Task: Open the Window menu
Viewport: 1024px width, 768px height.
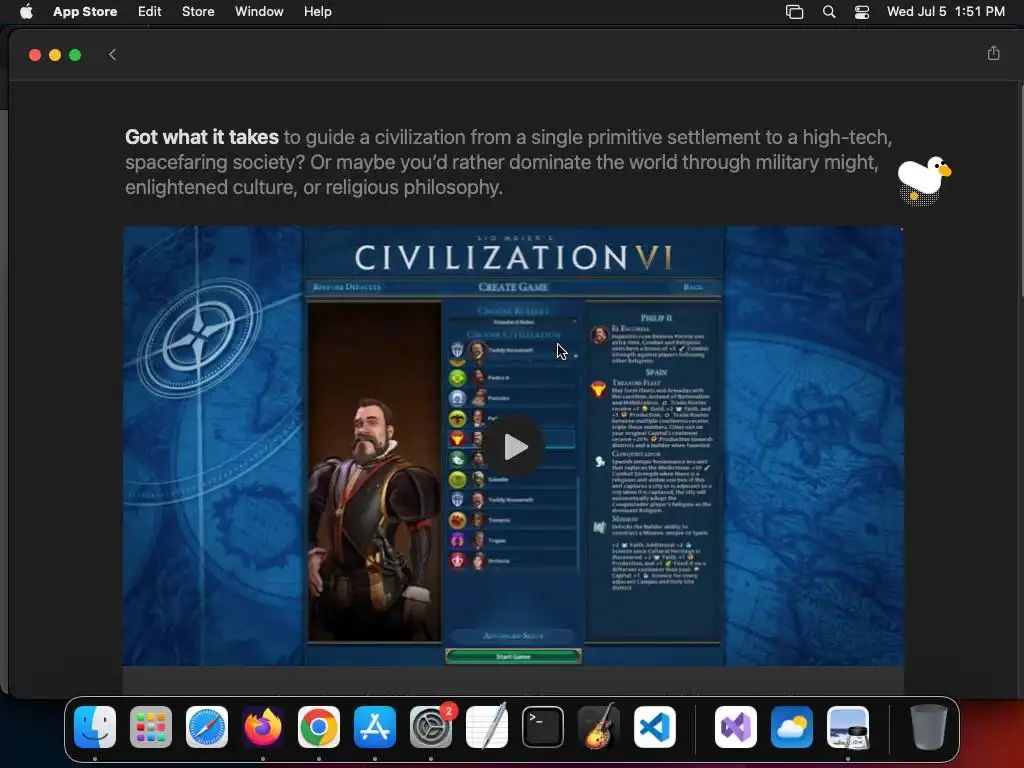Action: tap(259, 12)
